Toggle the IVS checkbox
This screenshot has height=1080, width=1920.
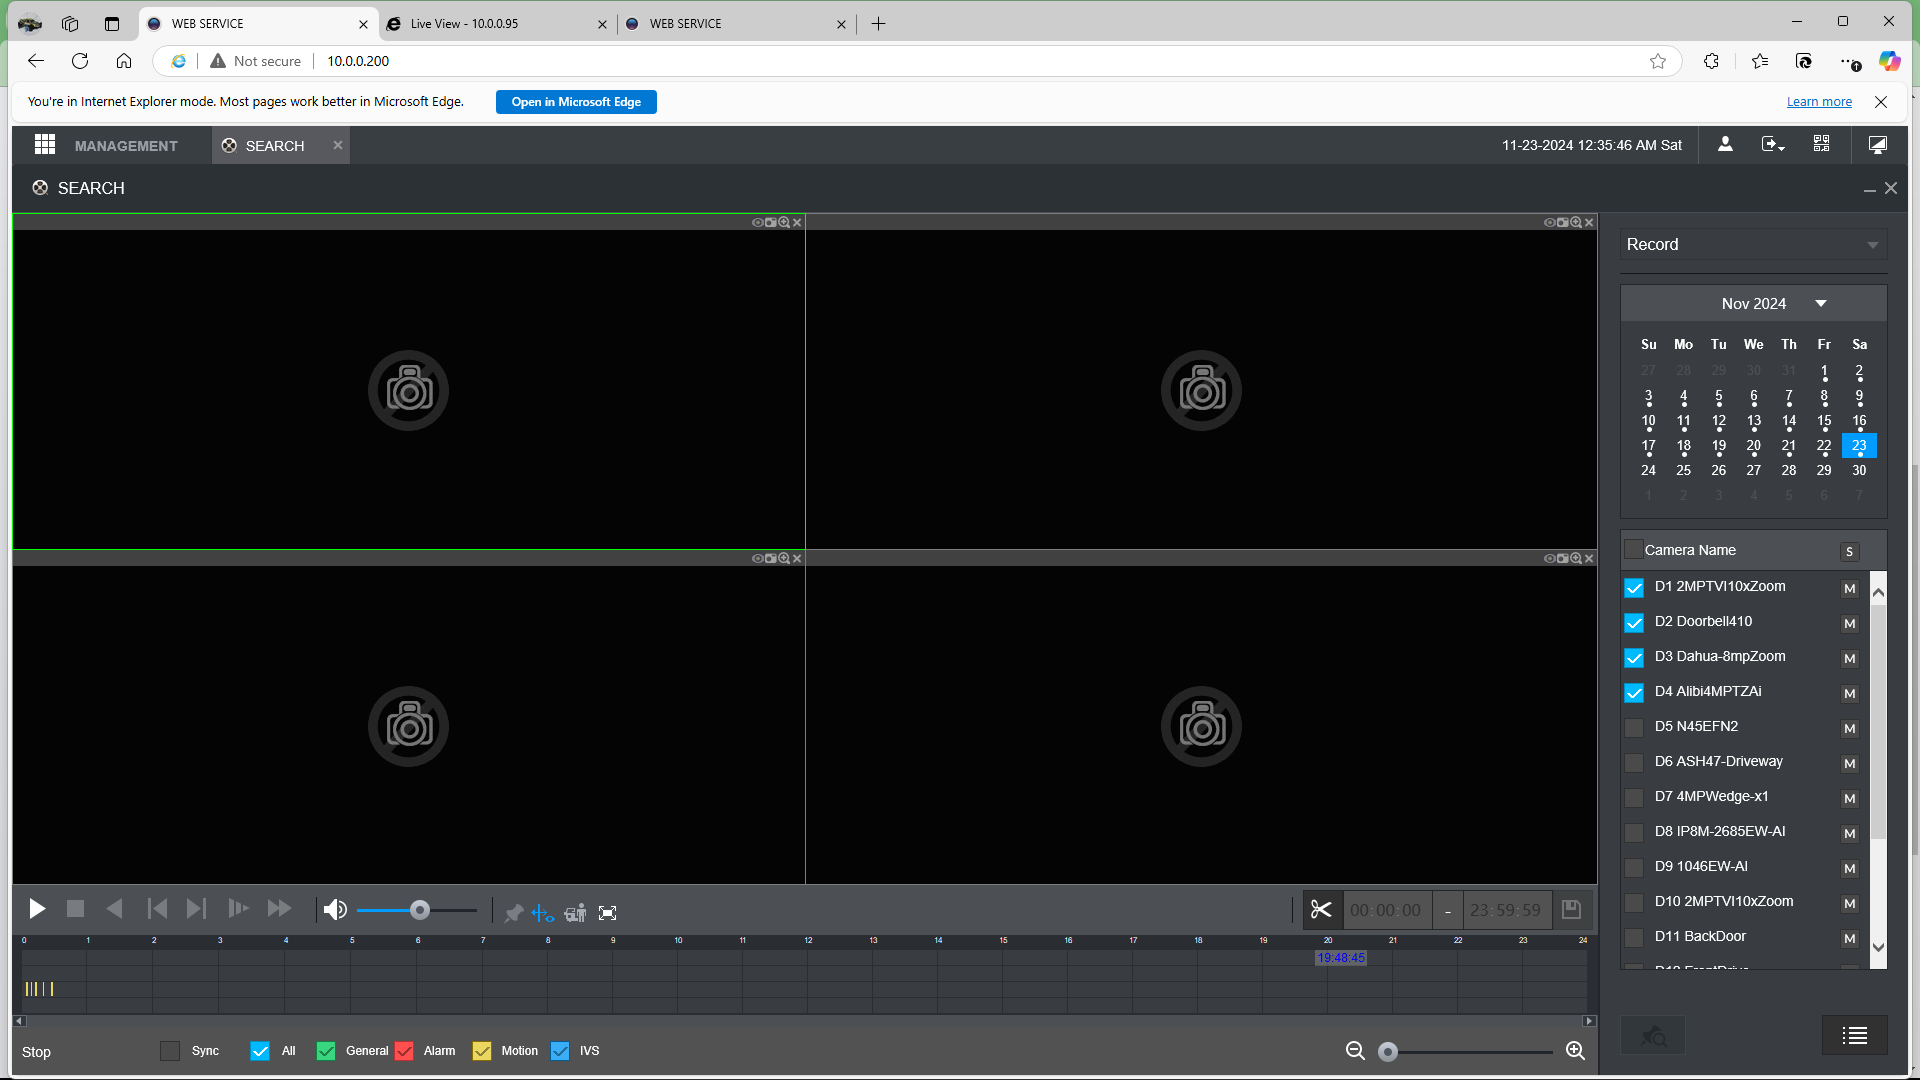coord(560,1051)
